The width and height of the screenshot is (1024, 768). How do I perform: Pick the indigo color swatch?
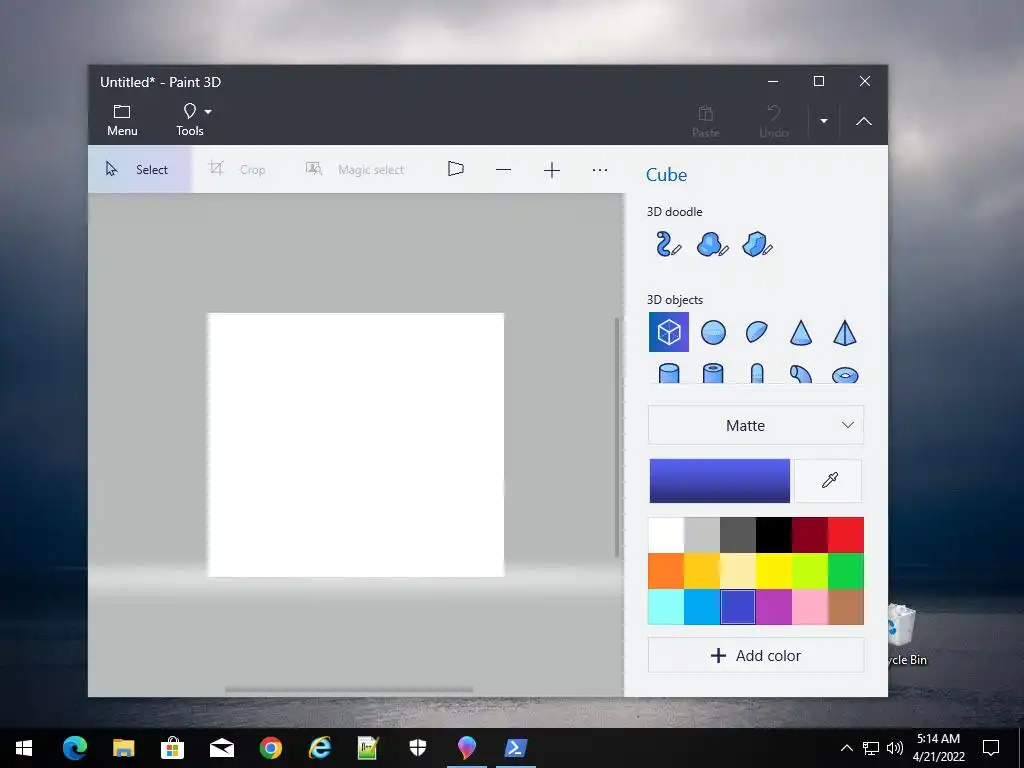point(738,607)
